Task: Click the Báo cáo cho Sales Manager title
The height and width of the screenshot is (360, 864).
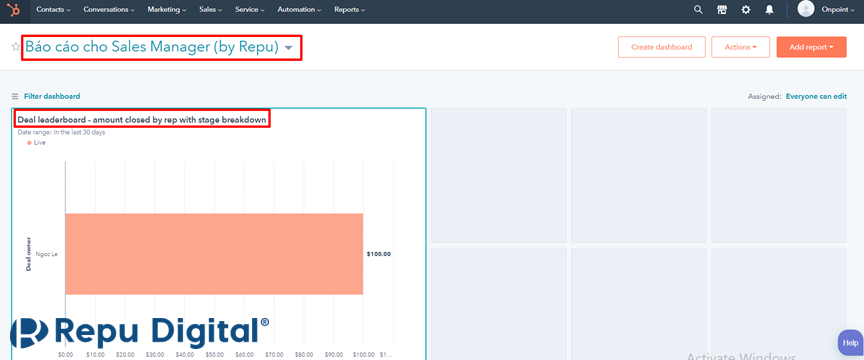Action: pos(152,47)
